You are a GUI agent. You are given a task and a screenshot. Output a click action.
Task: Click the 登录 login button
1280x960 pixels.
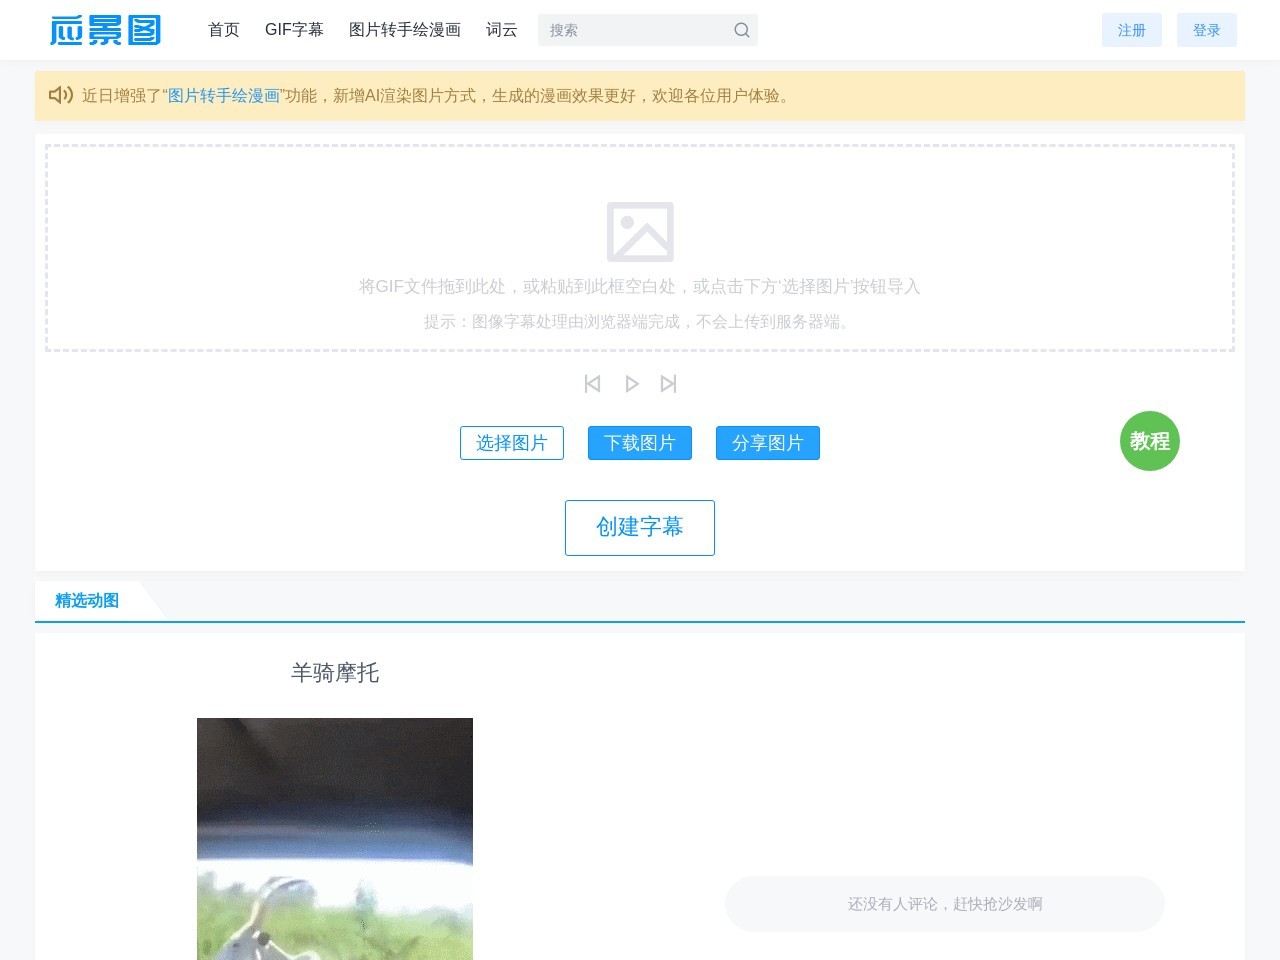(1206, 30)
